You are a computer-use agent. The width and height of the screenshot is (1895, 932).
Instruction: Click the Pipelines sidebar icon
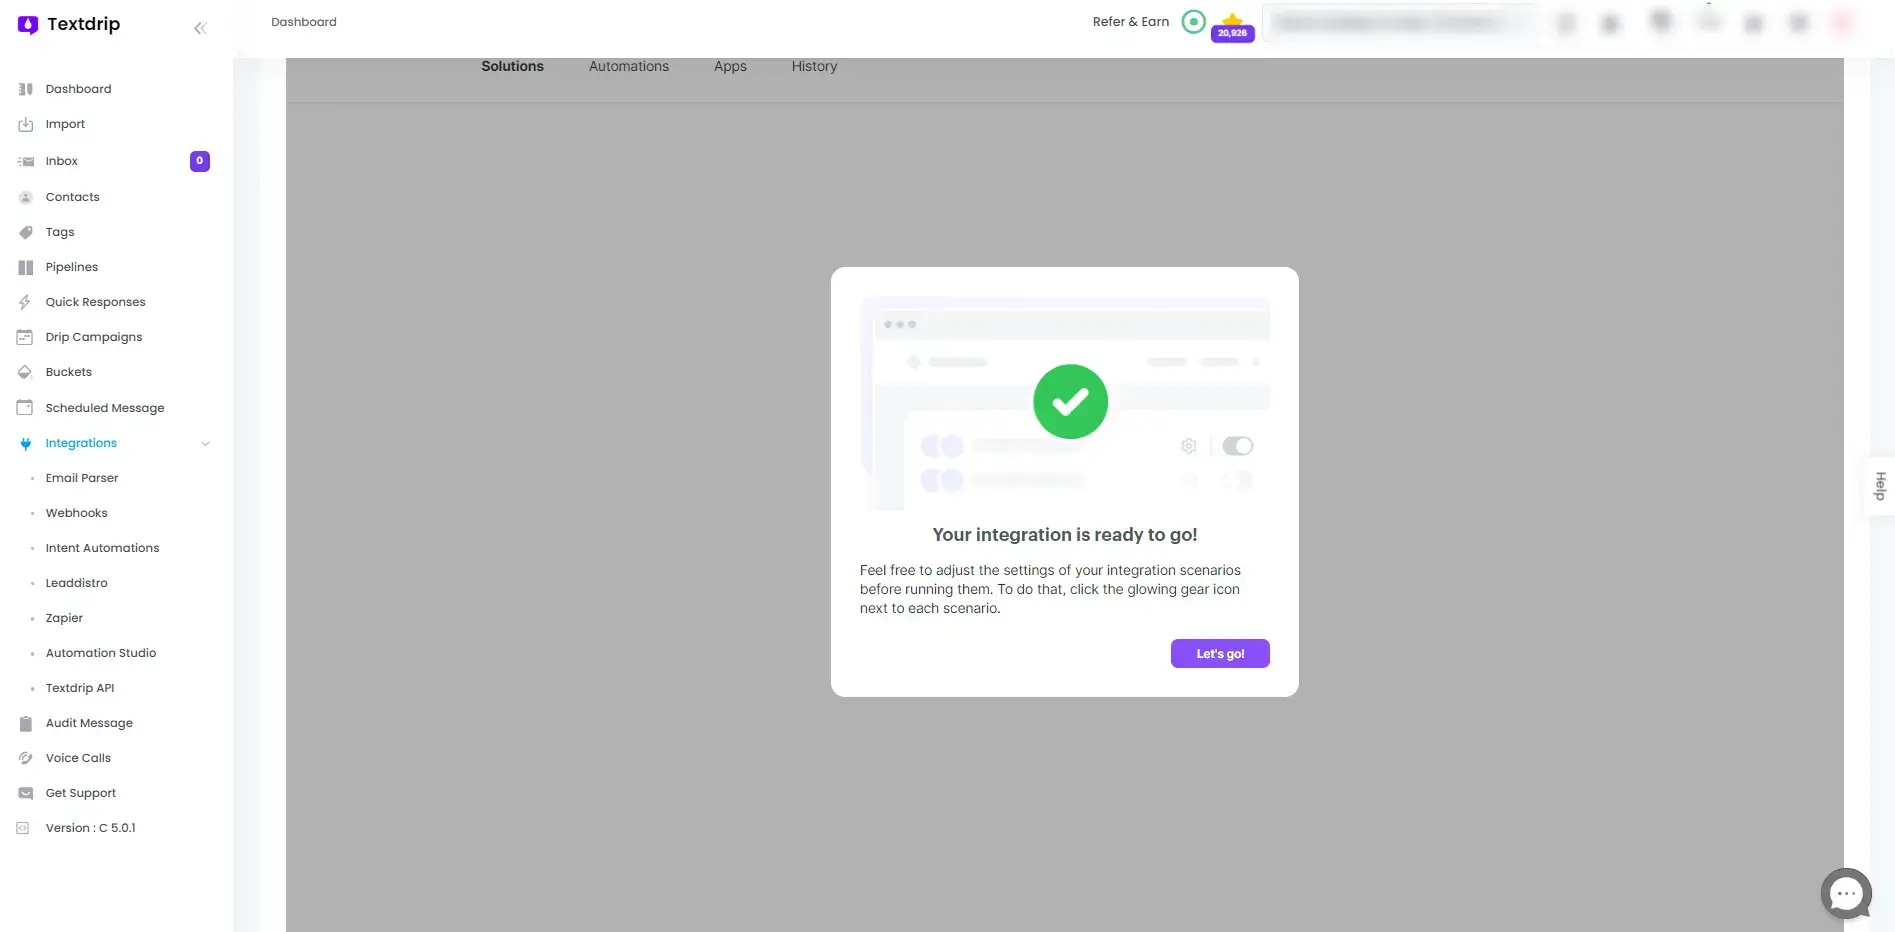point(26,267)
